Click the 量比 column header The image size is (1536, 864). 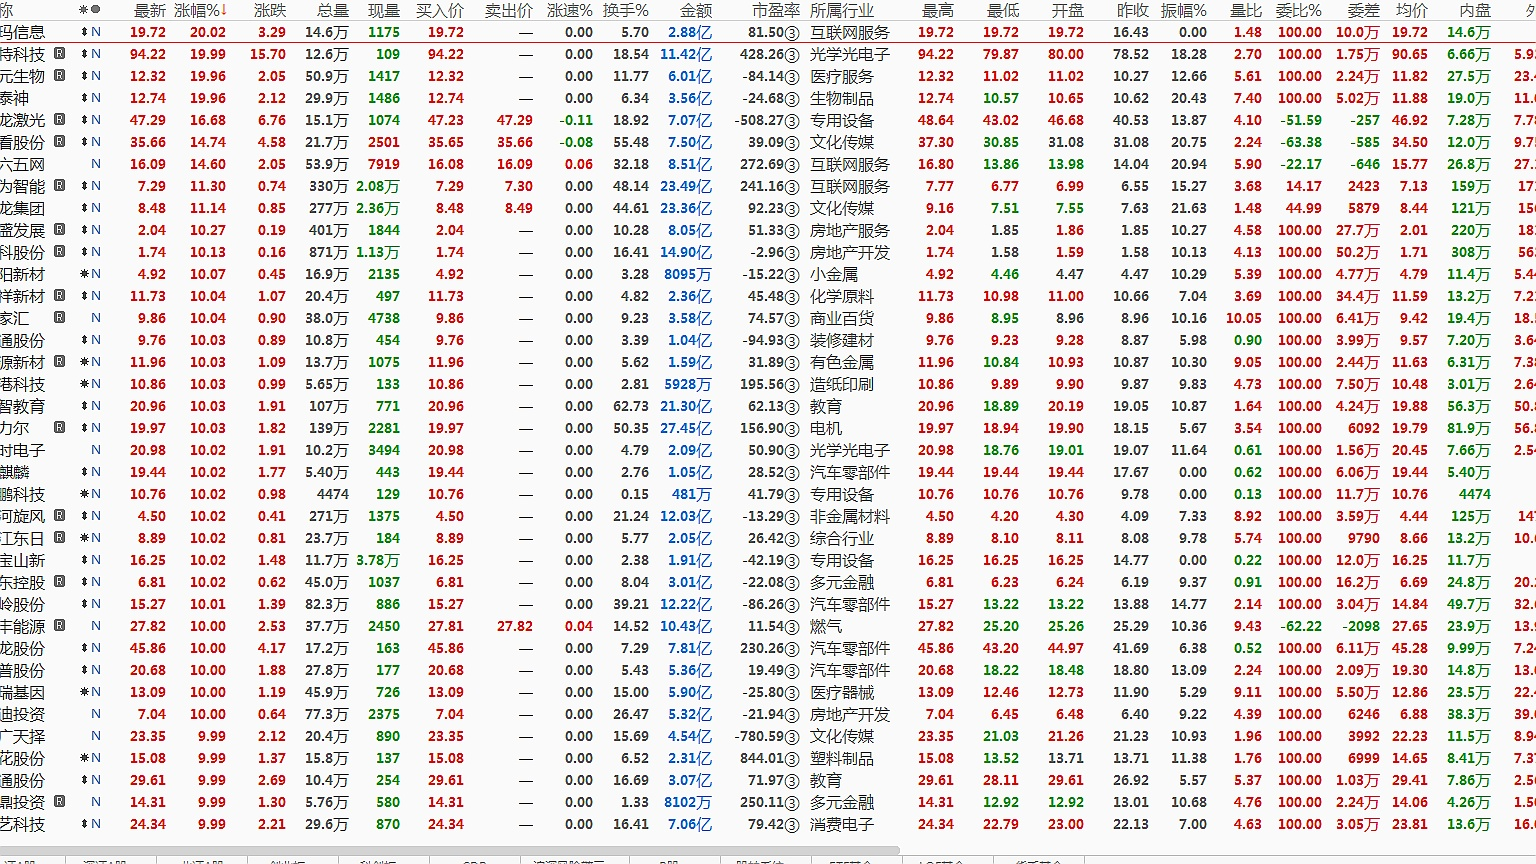pyautogui.click(x=1245, y=10)
